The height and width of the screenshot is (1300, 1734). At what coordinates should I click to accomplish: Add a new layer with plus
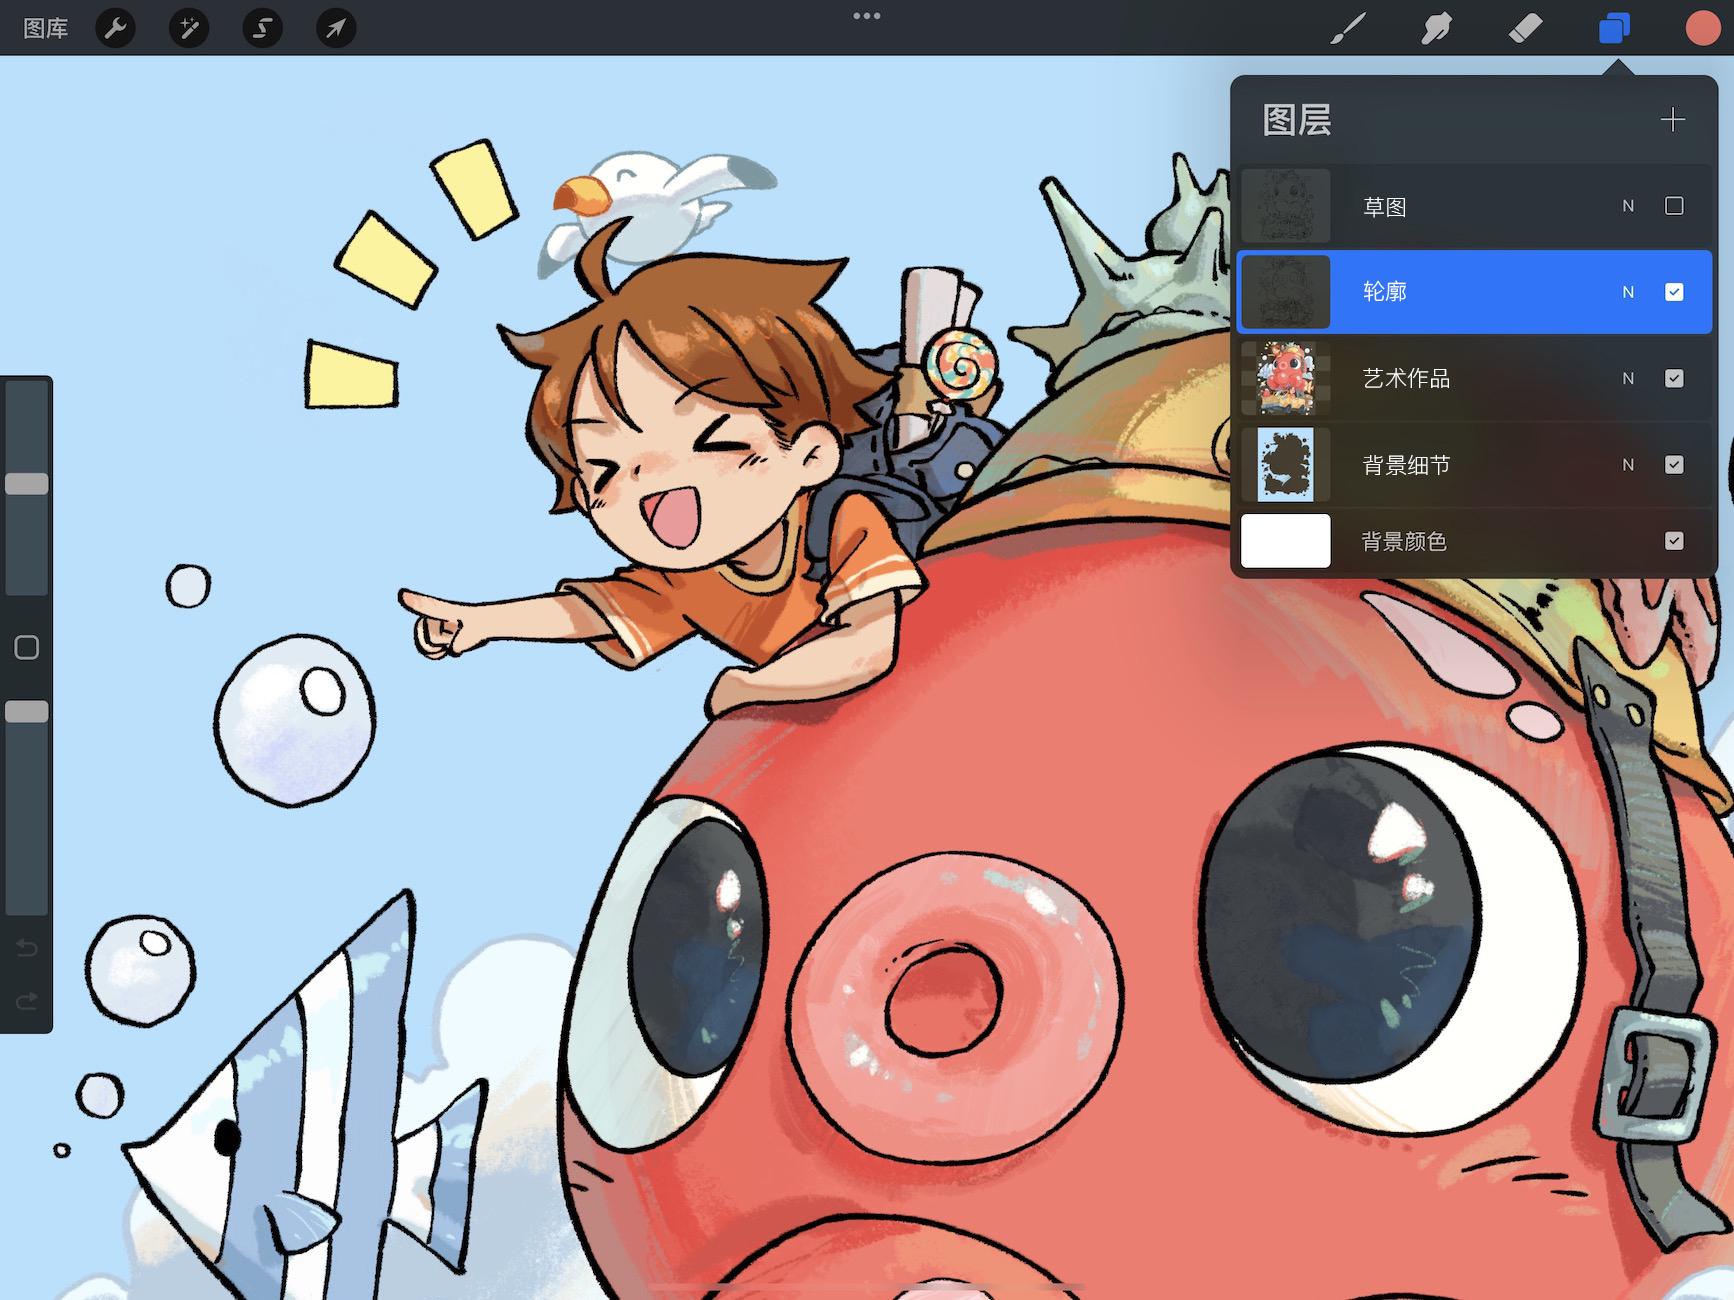1672,120
